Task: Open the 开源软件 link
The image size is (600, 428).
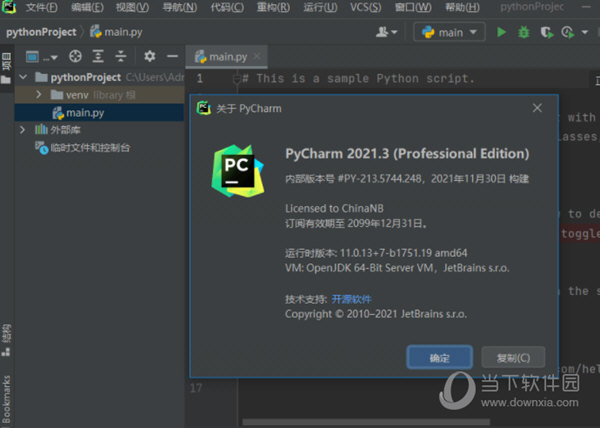Action: [351, 299]
